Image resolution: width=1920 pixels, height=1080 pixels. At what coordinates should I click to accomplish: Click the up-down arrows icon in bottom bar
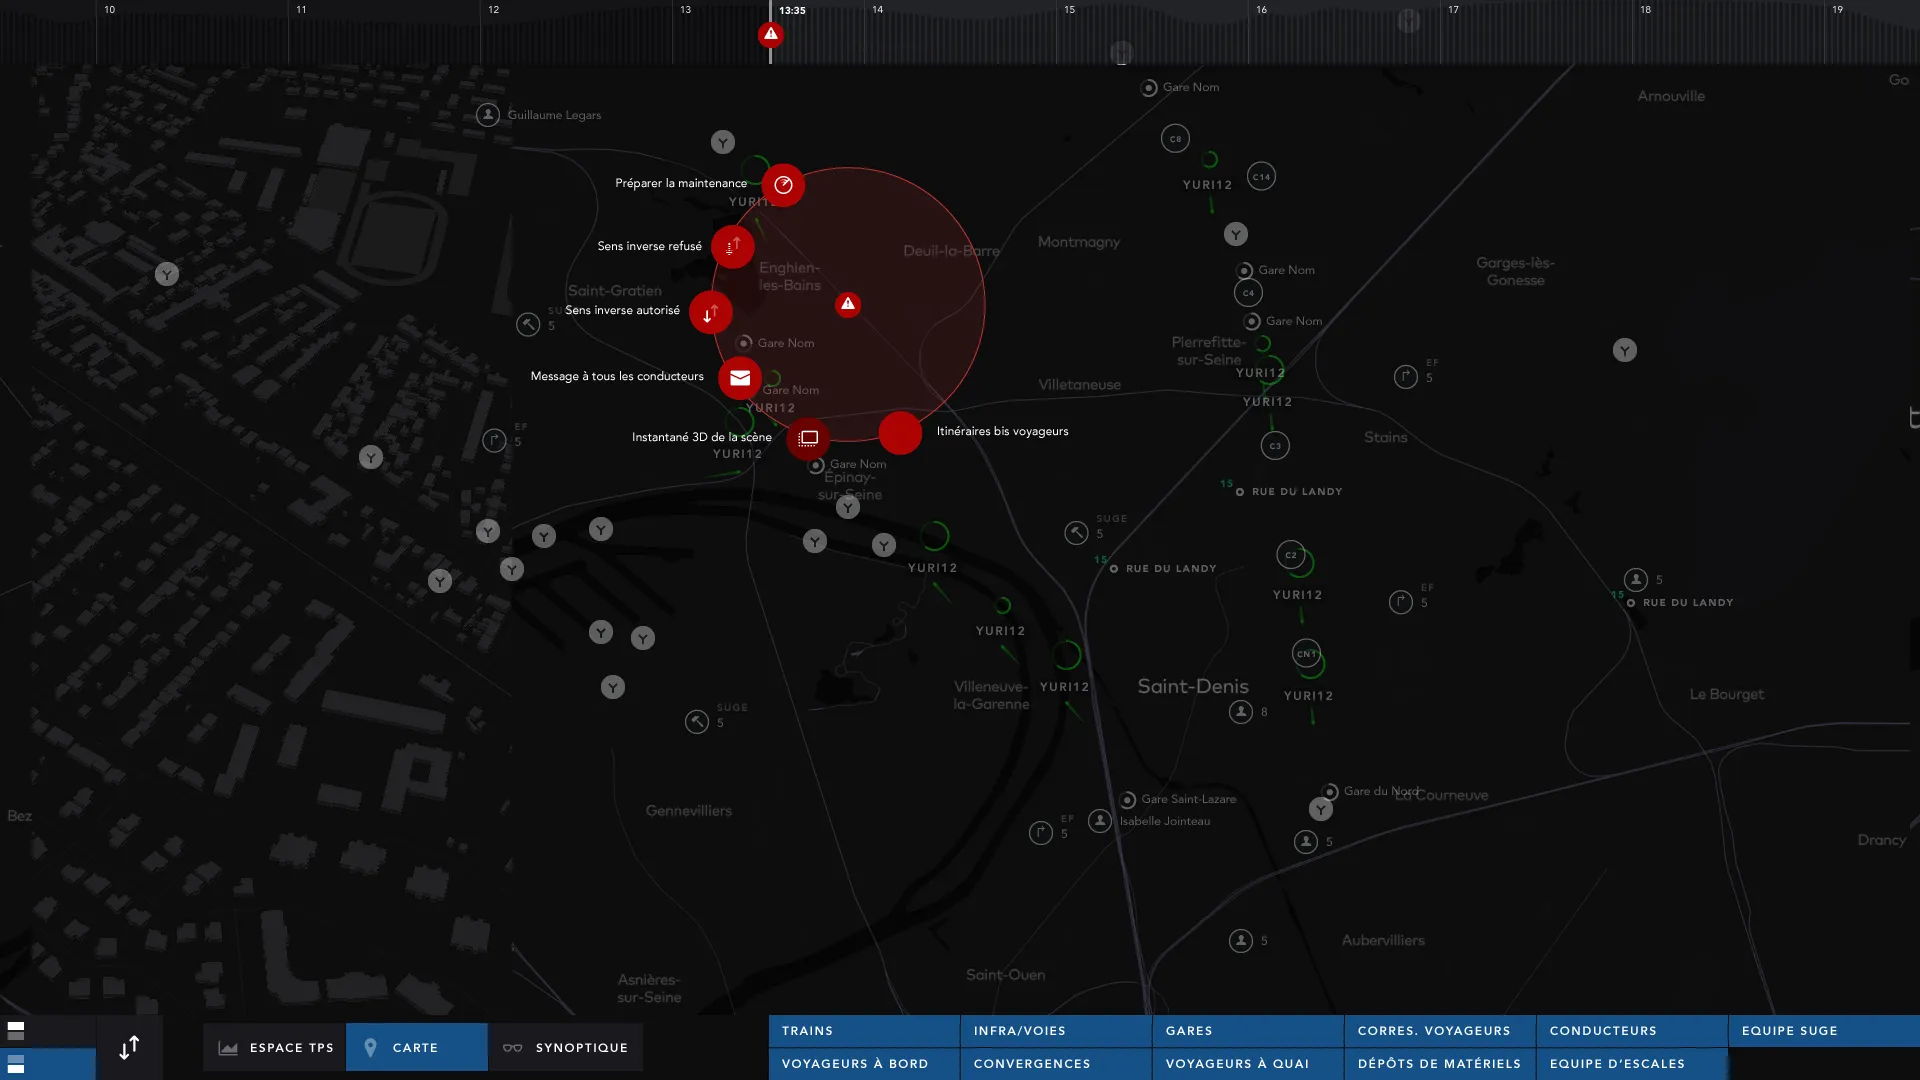[x=129, y=1048]
